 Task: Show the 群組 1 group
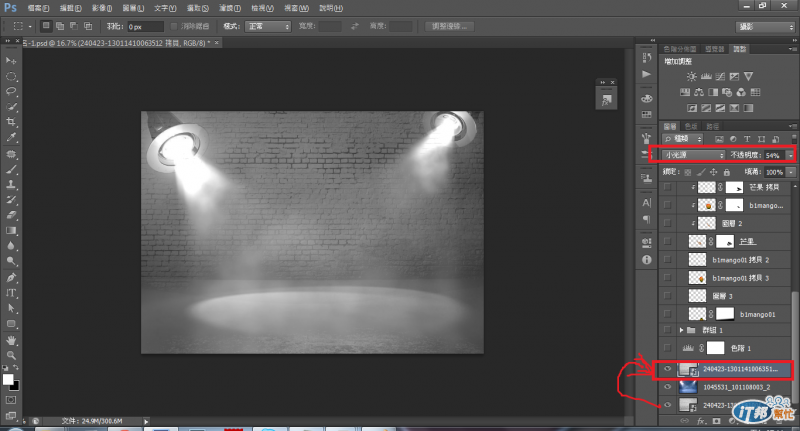(x=667, y=330)
